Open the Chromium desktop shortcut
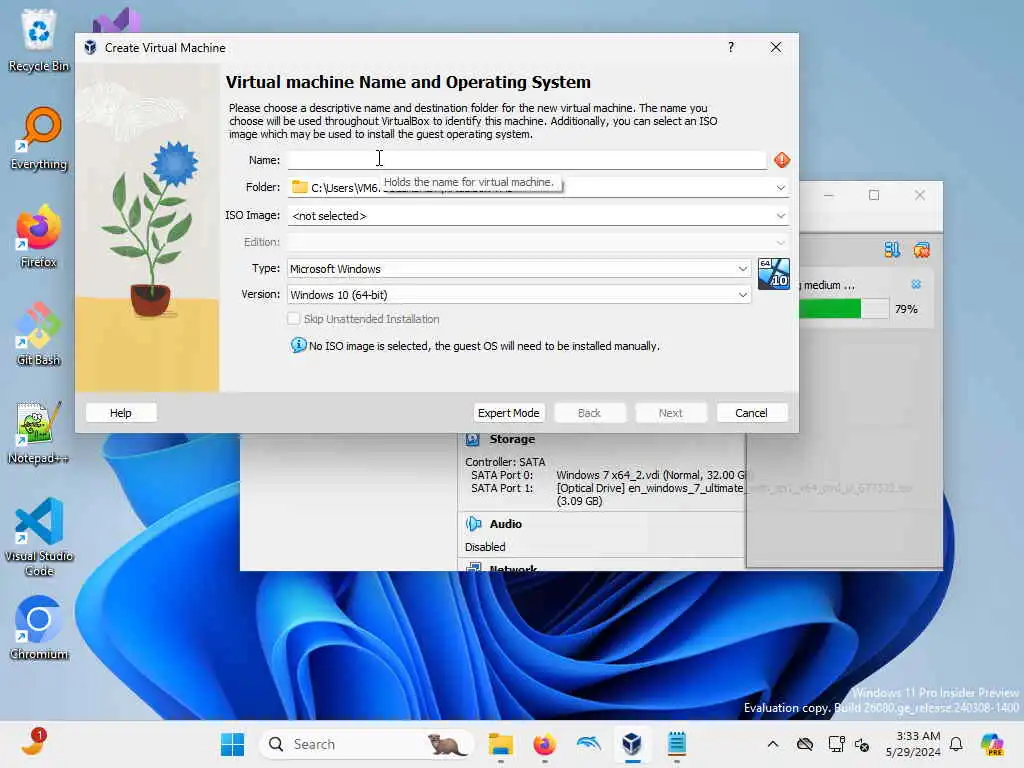Viewport: 1024px width, 768px height. [39, 628]
